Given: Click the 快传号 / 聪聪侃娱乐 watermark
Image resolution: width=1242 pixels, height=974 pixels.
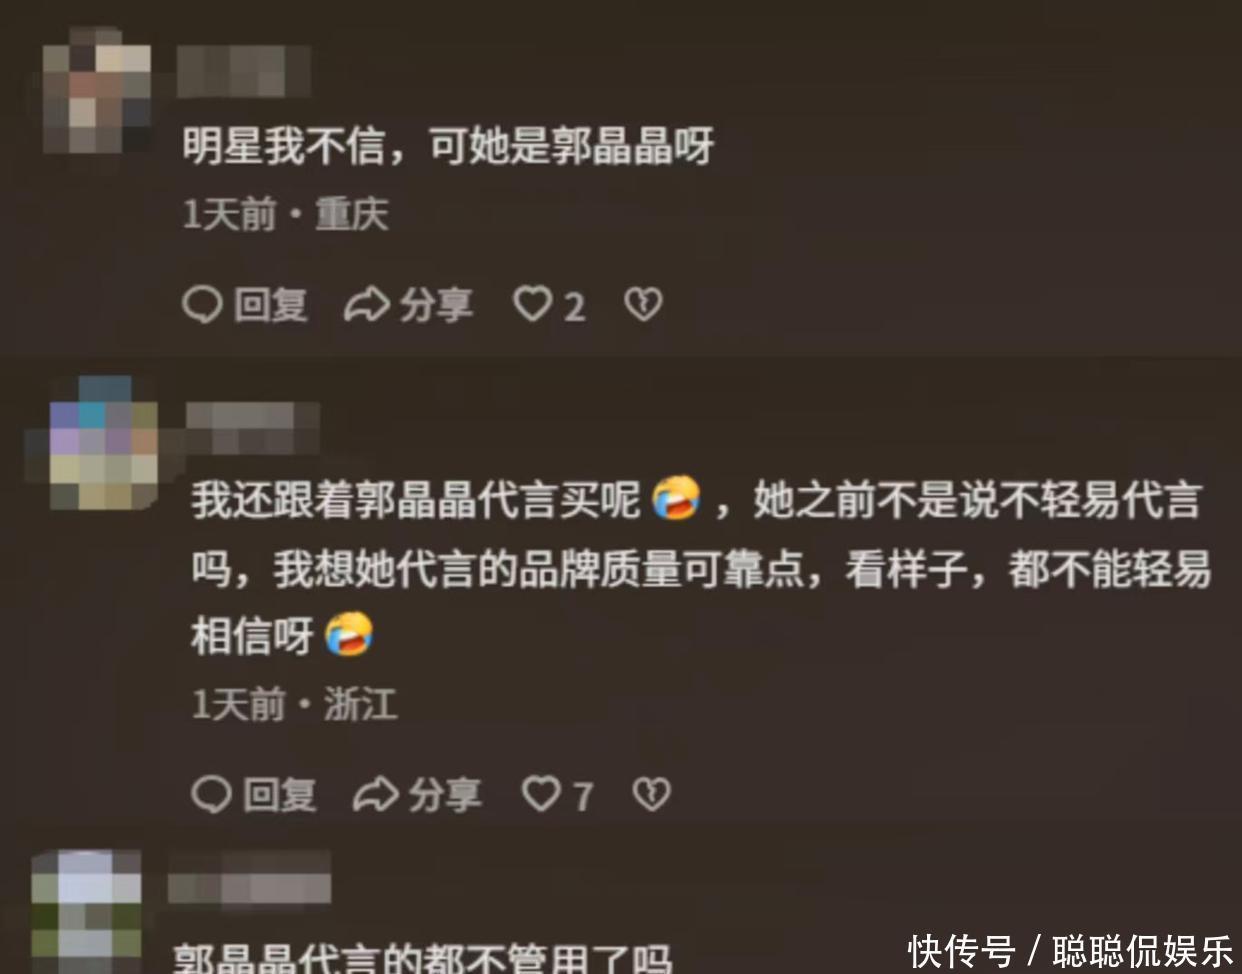Looking at the screenshot, I should click(1071, 950).
